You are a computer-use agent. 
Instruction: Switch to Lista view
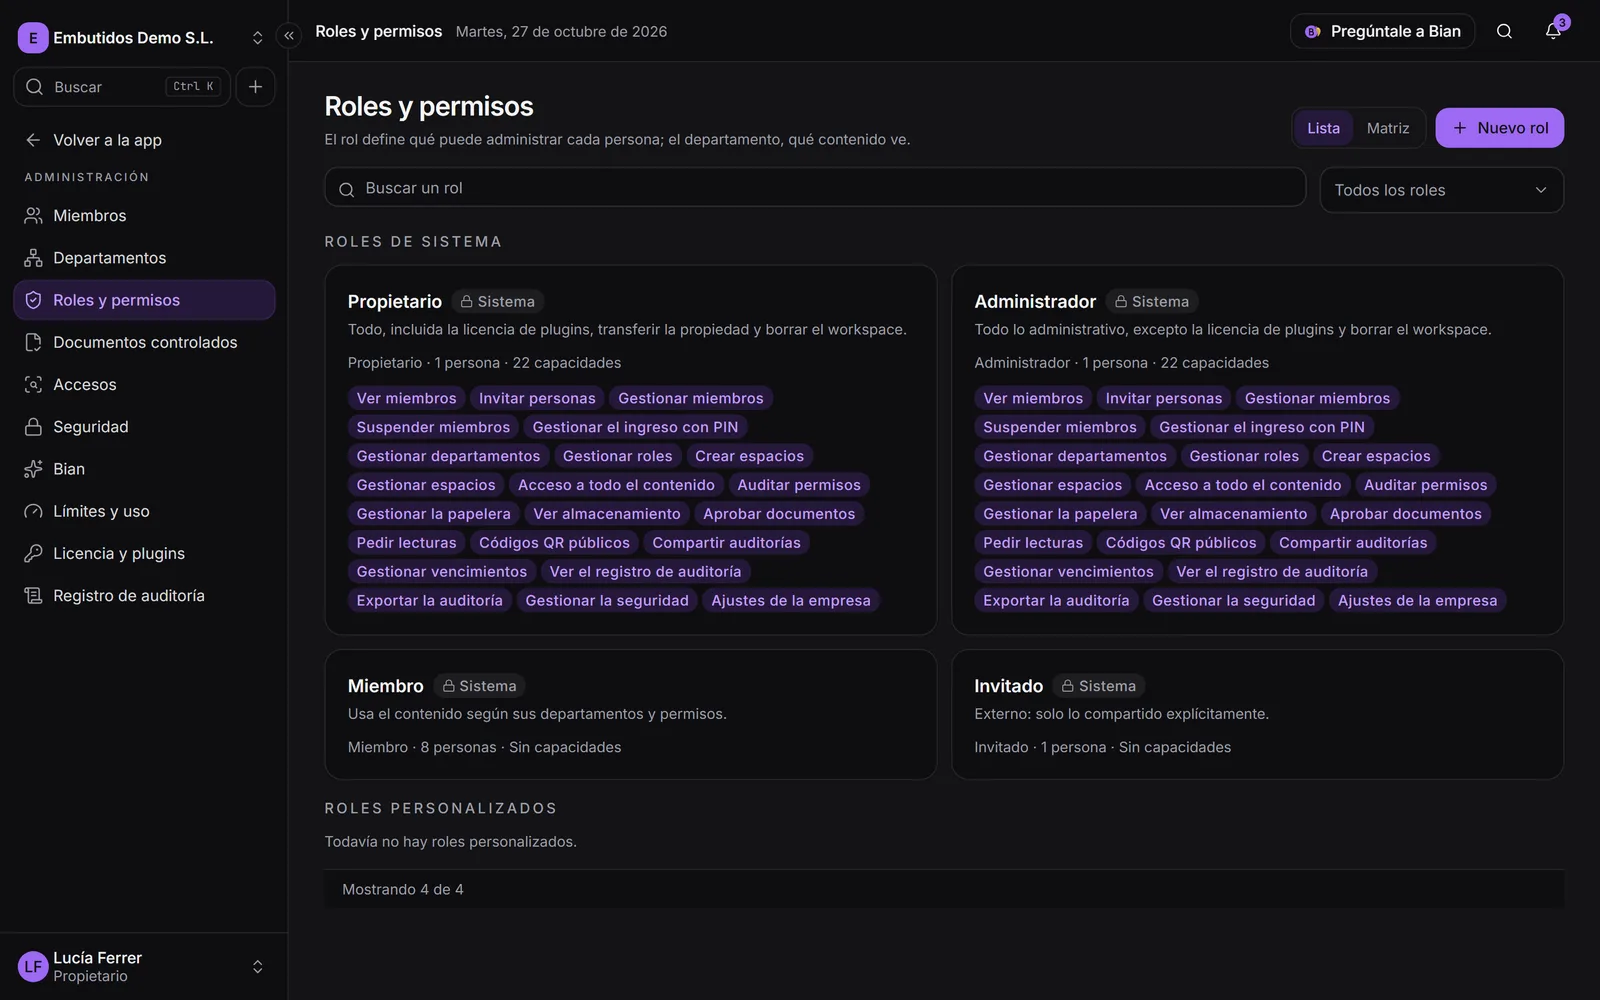(x=1323, y=128)
